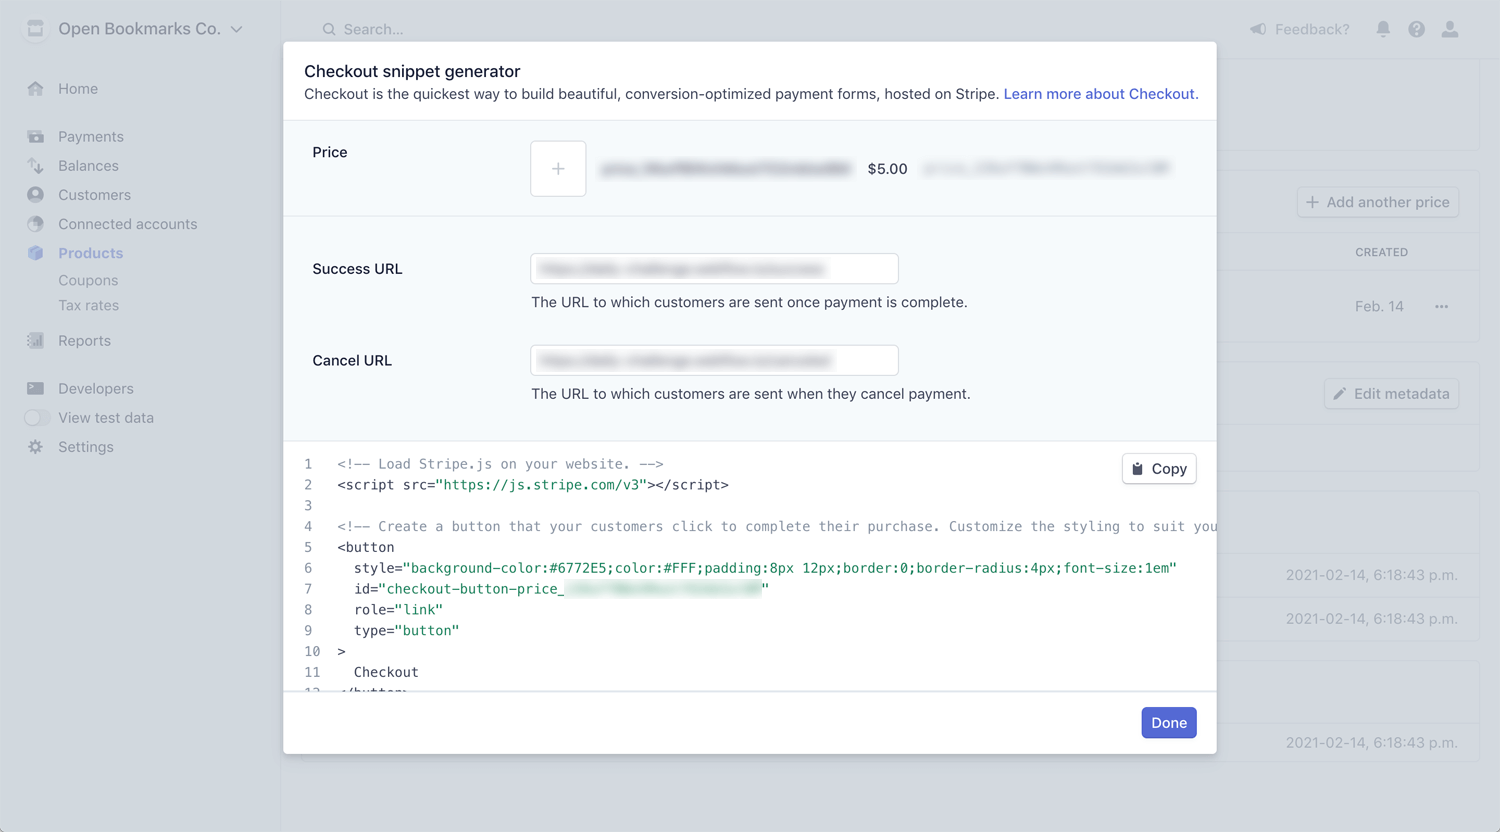This screenshot has height=832, width=1500.
Task: Focus the Cancel URL input field
Action: pyautogui.click(x=714, y=360)
